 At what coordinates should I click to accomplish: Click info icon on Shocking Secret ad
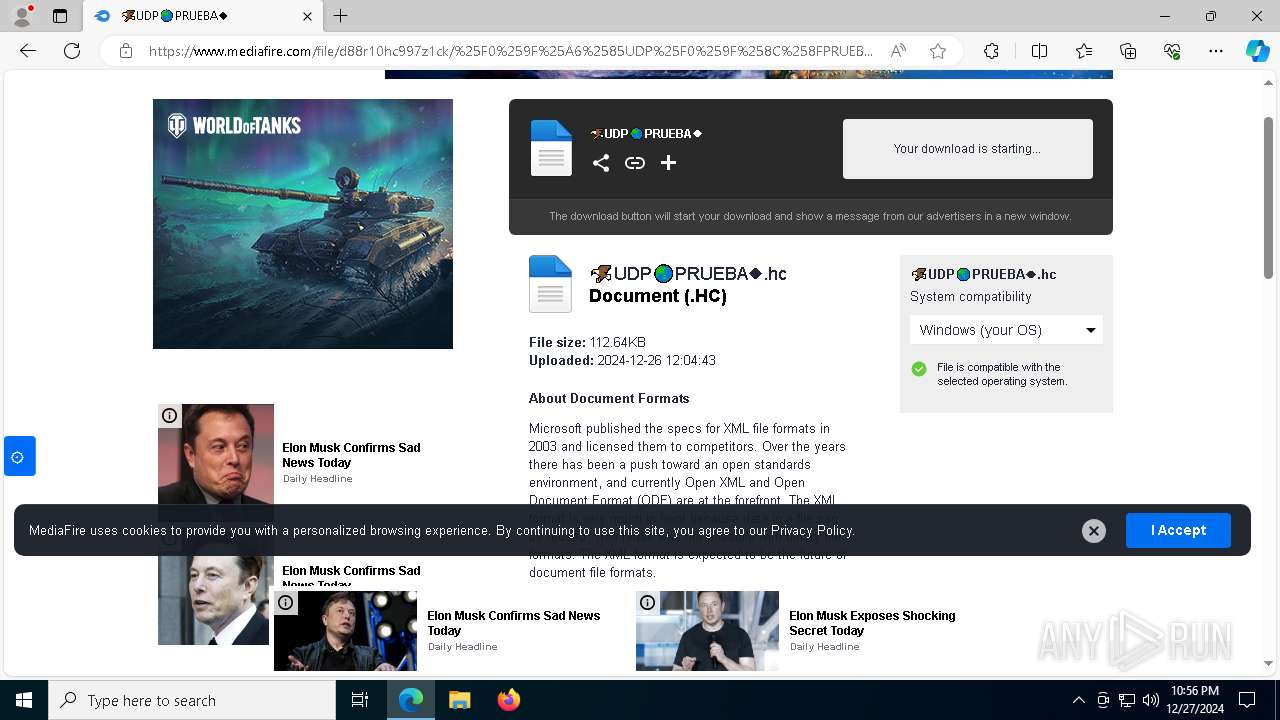(x=647, y=602)
